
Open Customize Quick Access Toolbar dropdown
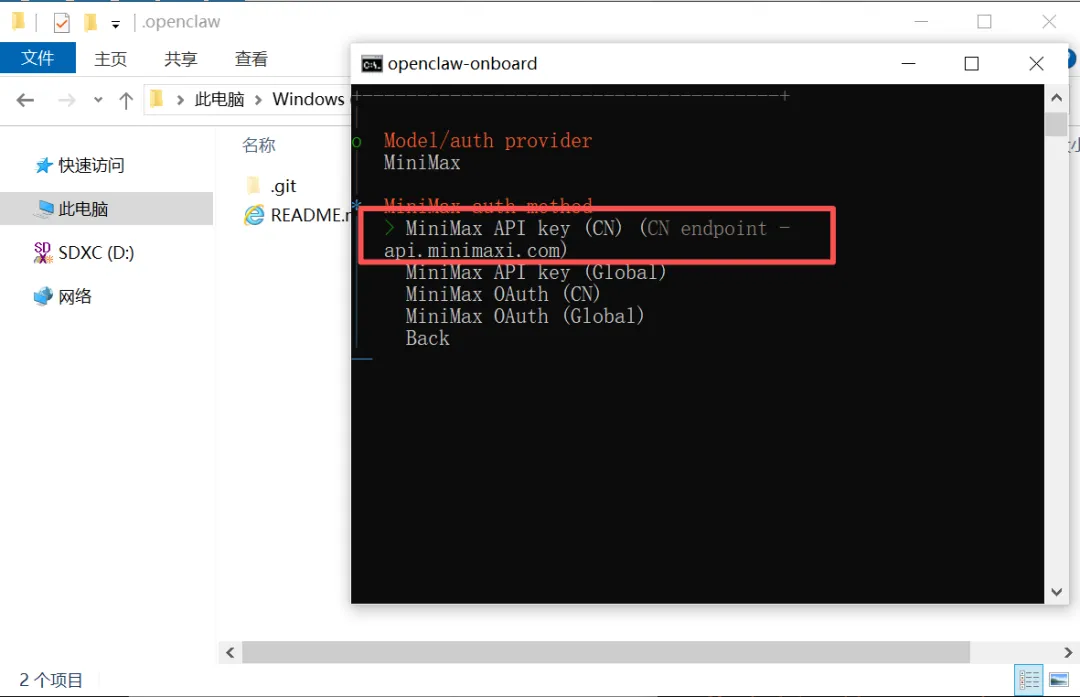pyautogui.click(x=116, y=25)
